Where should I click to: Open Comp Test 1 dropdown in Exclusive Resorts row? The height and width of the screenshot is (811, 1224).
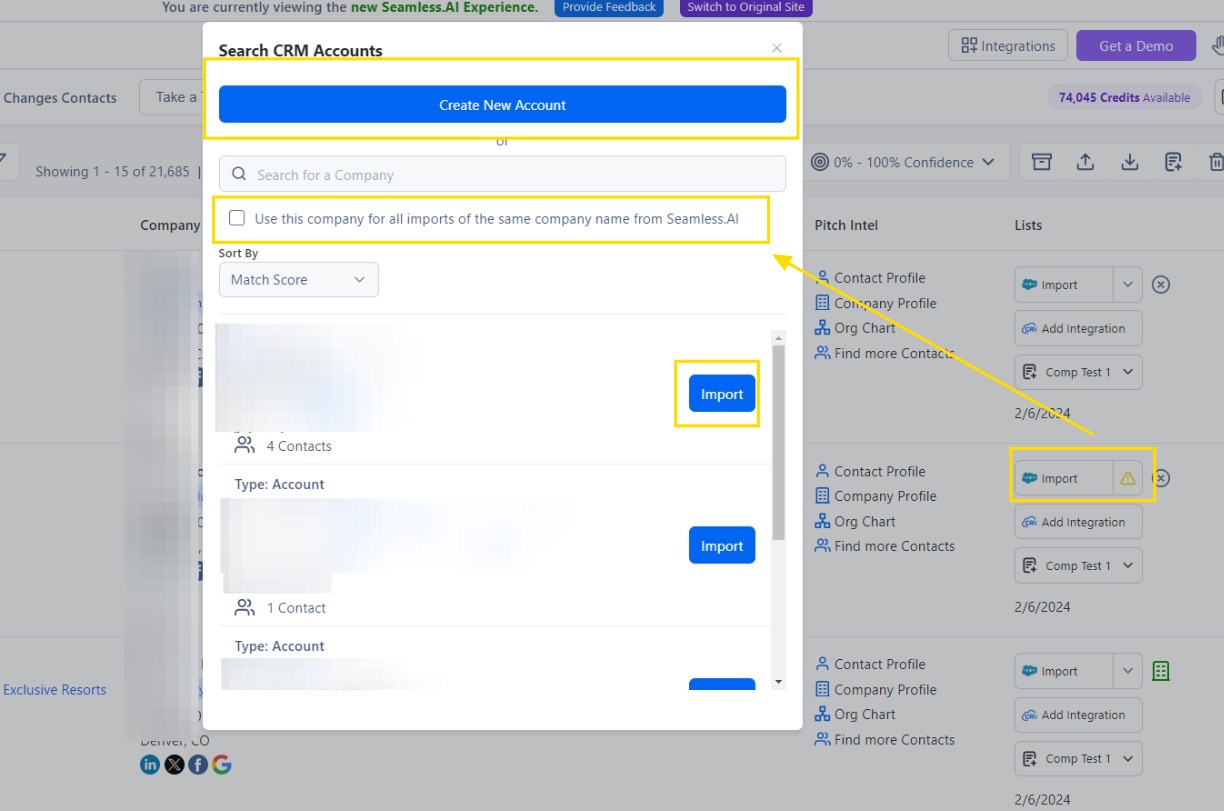[x=1078, y=759]
